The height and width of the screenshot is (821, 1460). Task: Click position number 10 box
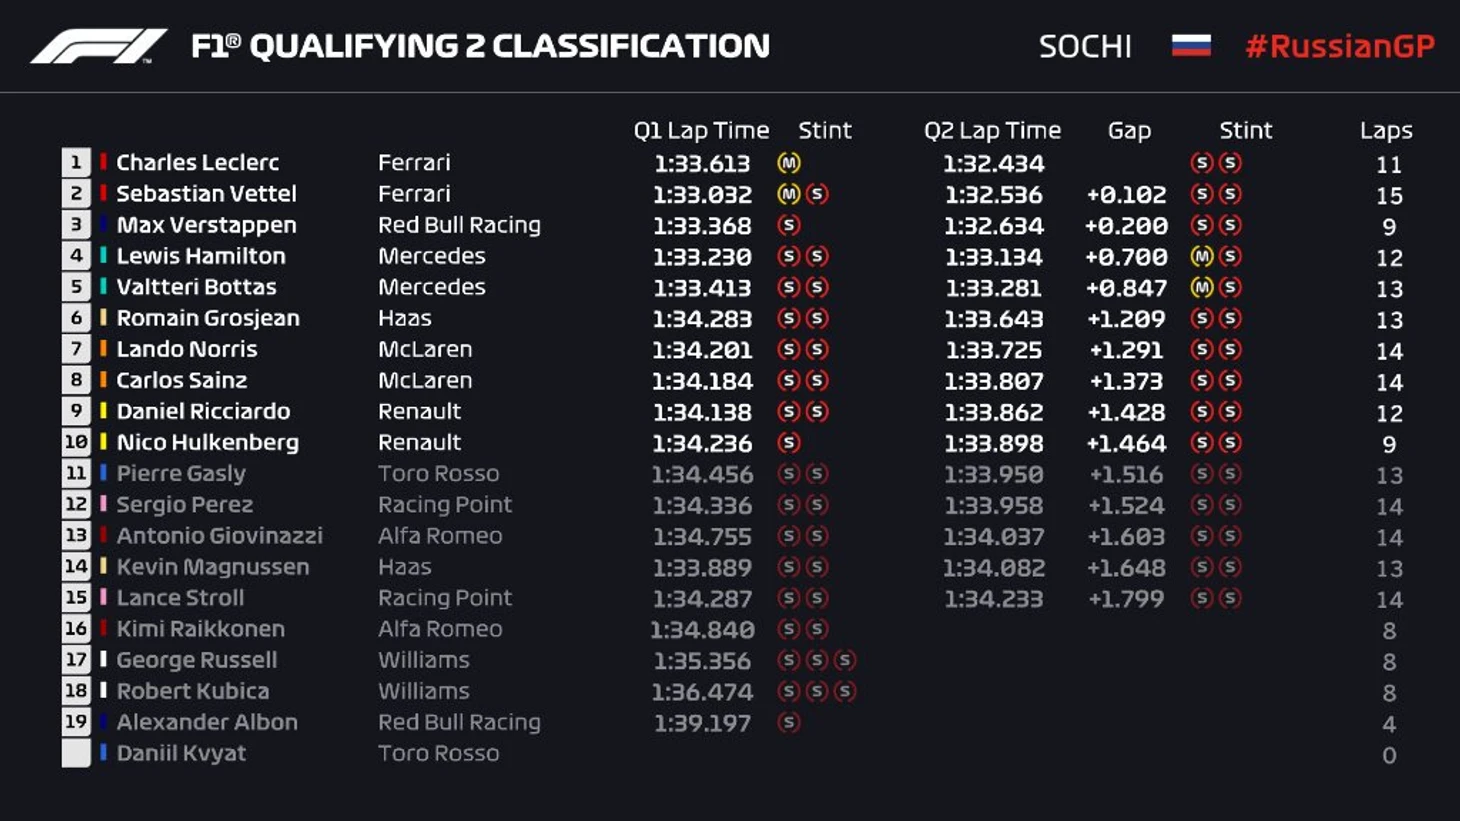76,442
